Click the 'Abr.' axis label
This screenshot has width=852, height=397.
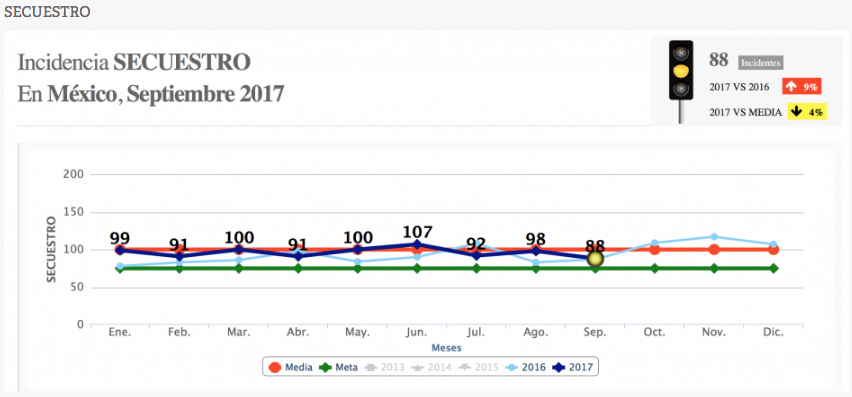298,332
